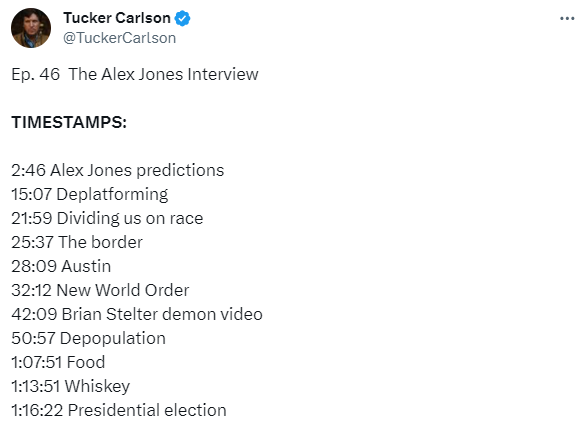Select the 1:07:51 Food timestamp
The height and width of the screenshot is (430, 583).
[x=37, y=362]
